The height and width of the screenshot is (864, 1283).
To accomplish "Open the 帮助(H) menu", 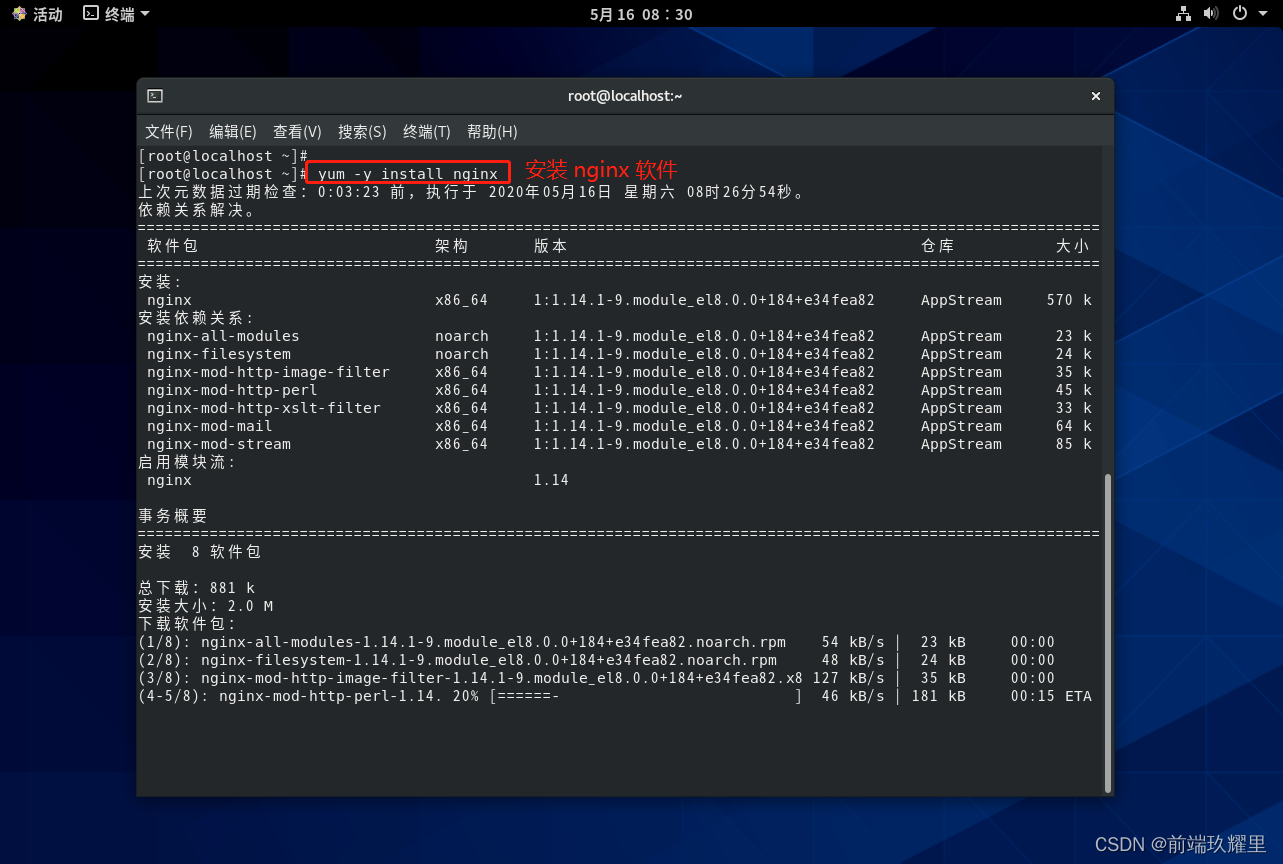I will coord(489,131).
